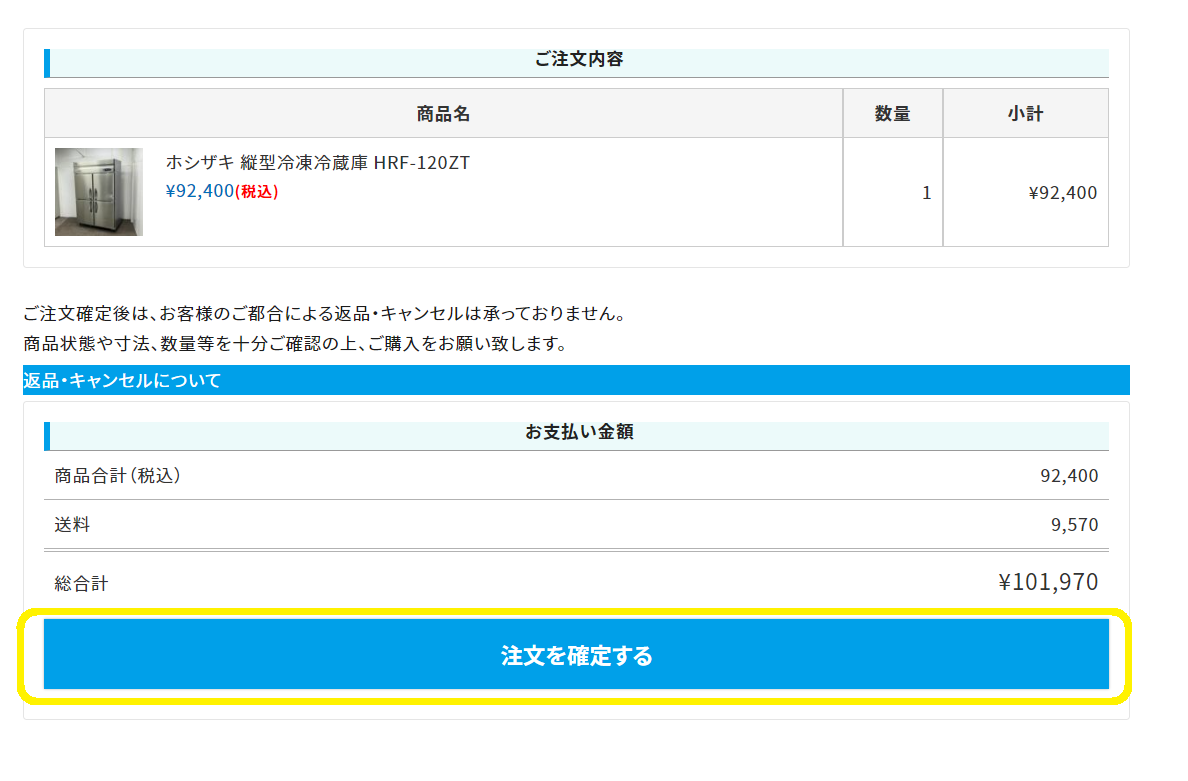The width and height of the screenshot is (1188, 781).
Task: Click the no-returns notice text after order confirmation
Action: pos(324,314)
